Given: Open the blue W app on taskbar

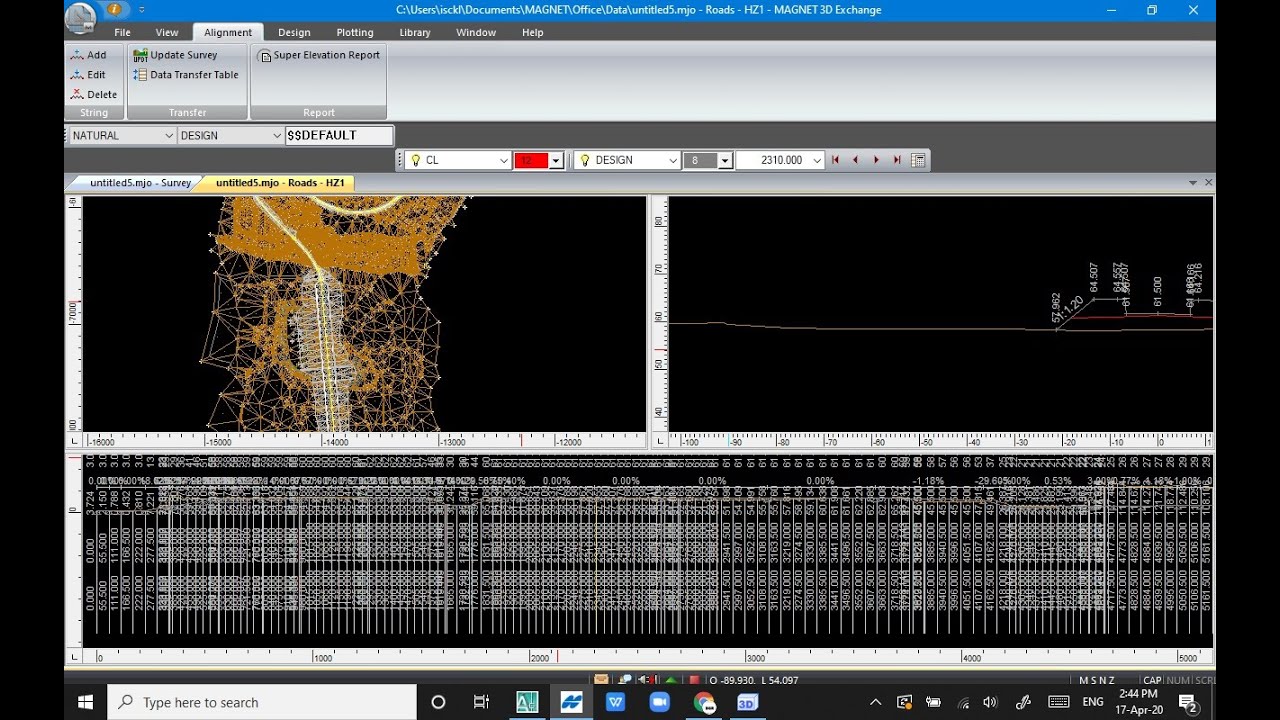Looking at the screenshot, I should coord(615,702).
